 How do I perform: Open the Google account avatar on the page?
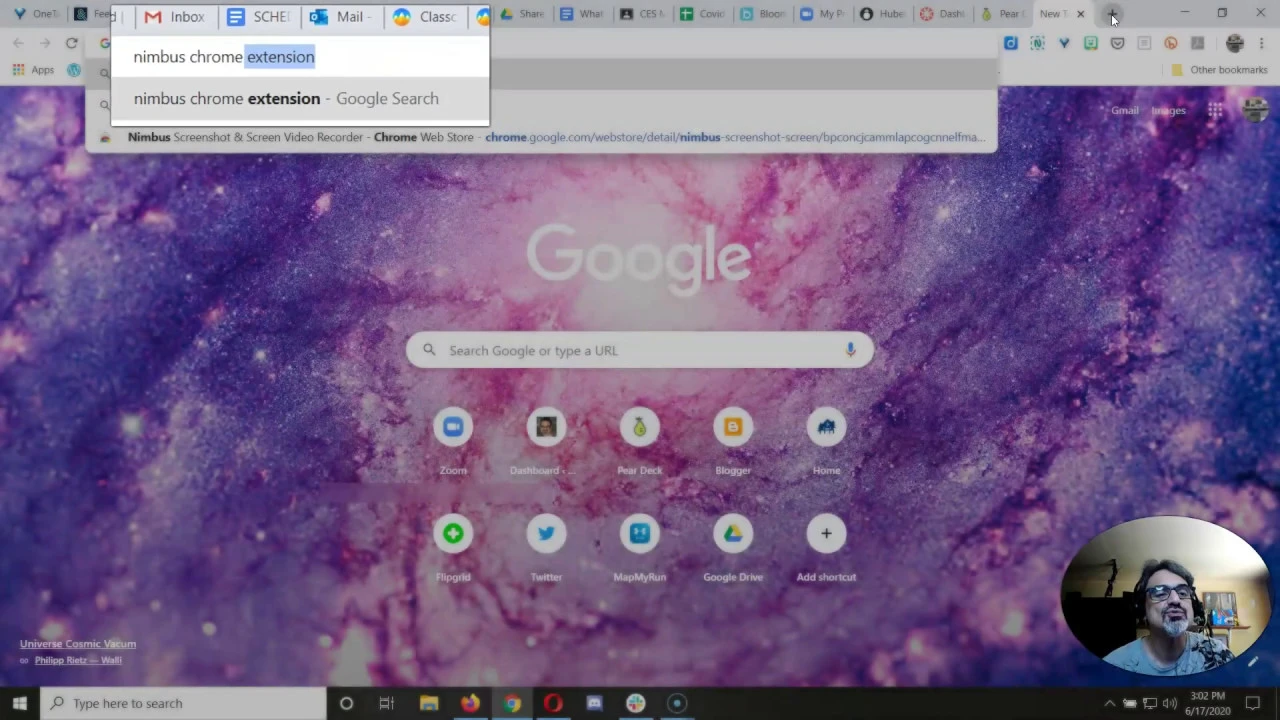coord(1256,111)
